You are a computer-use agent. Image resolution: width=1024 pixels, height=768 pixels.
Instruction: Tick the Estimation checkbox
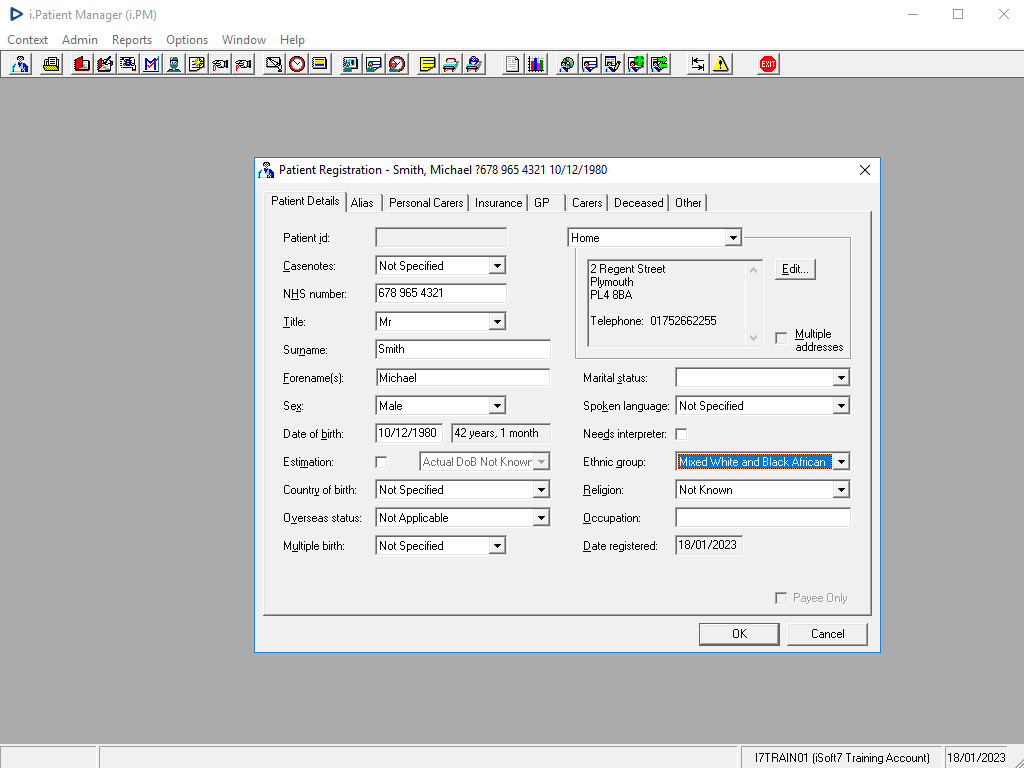point(381,462)
